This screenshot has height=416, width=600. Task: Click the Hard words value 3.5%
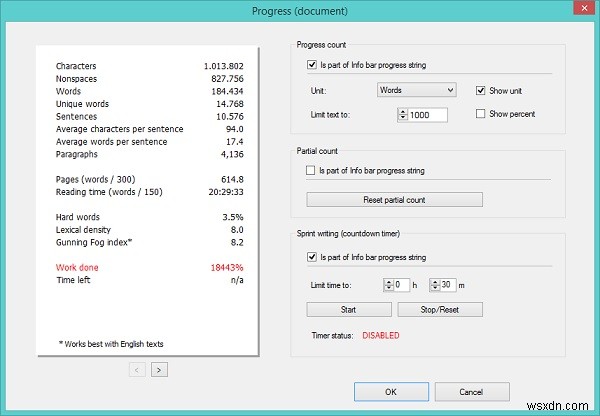pos(233,217)
